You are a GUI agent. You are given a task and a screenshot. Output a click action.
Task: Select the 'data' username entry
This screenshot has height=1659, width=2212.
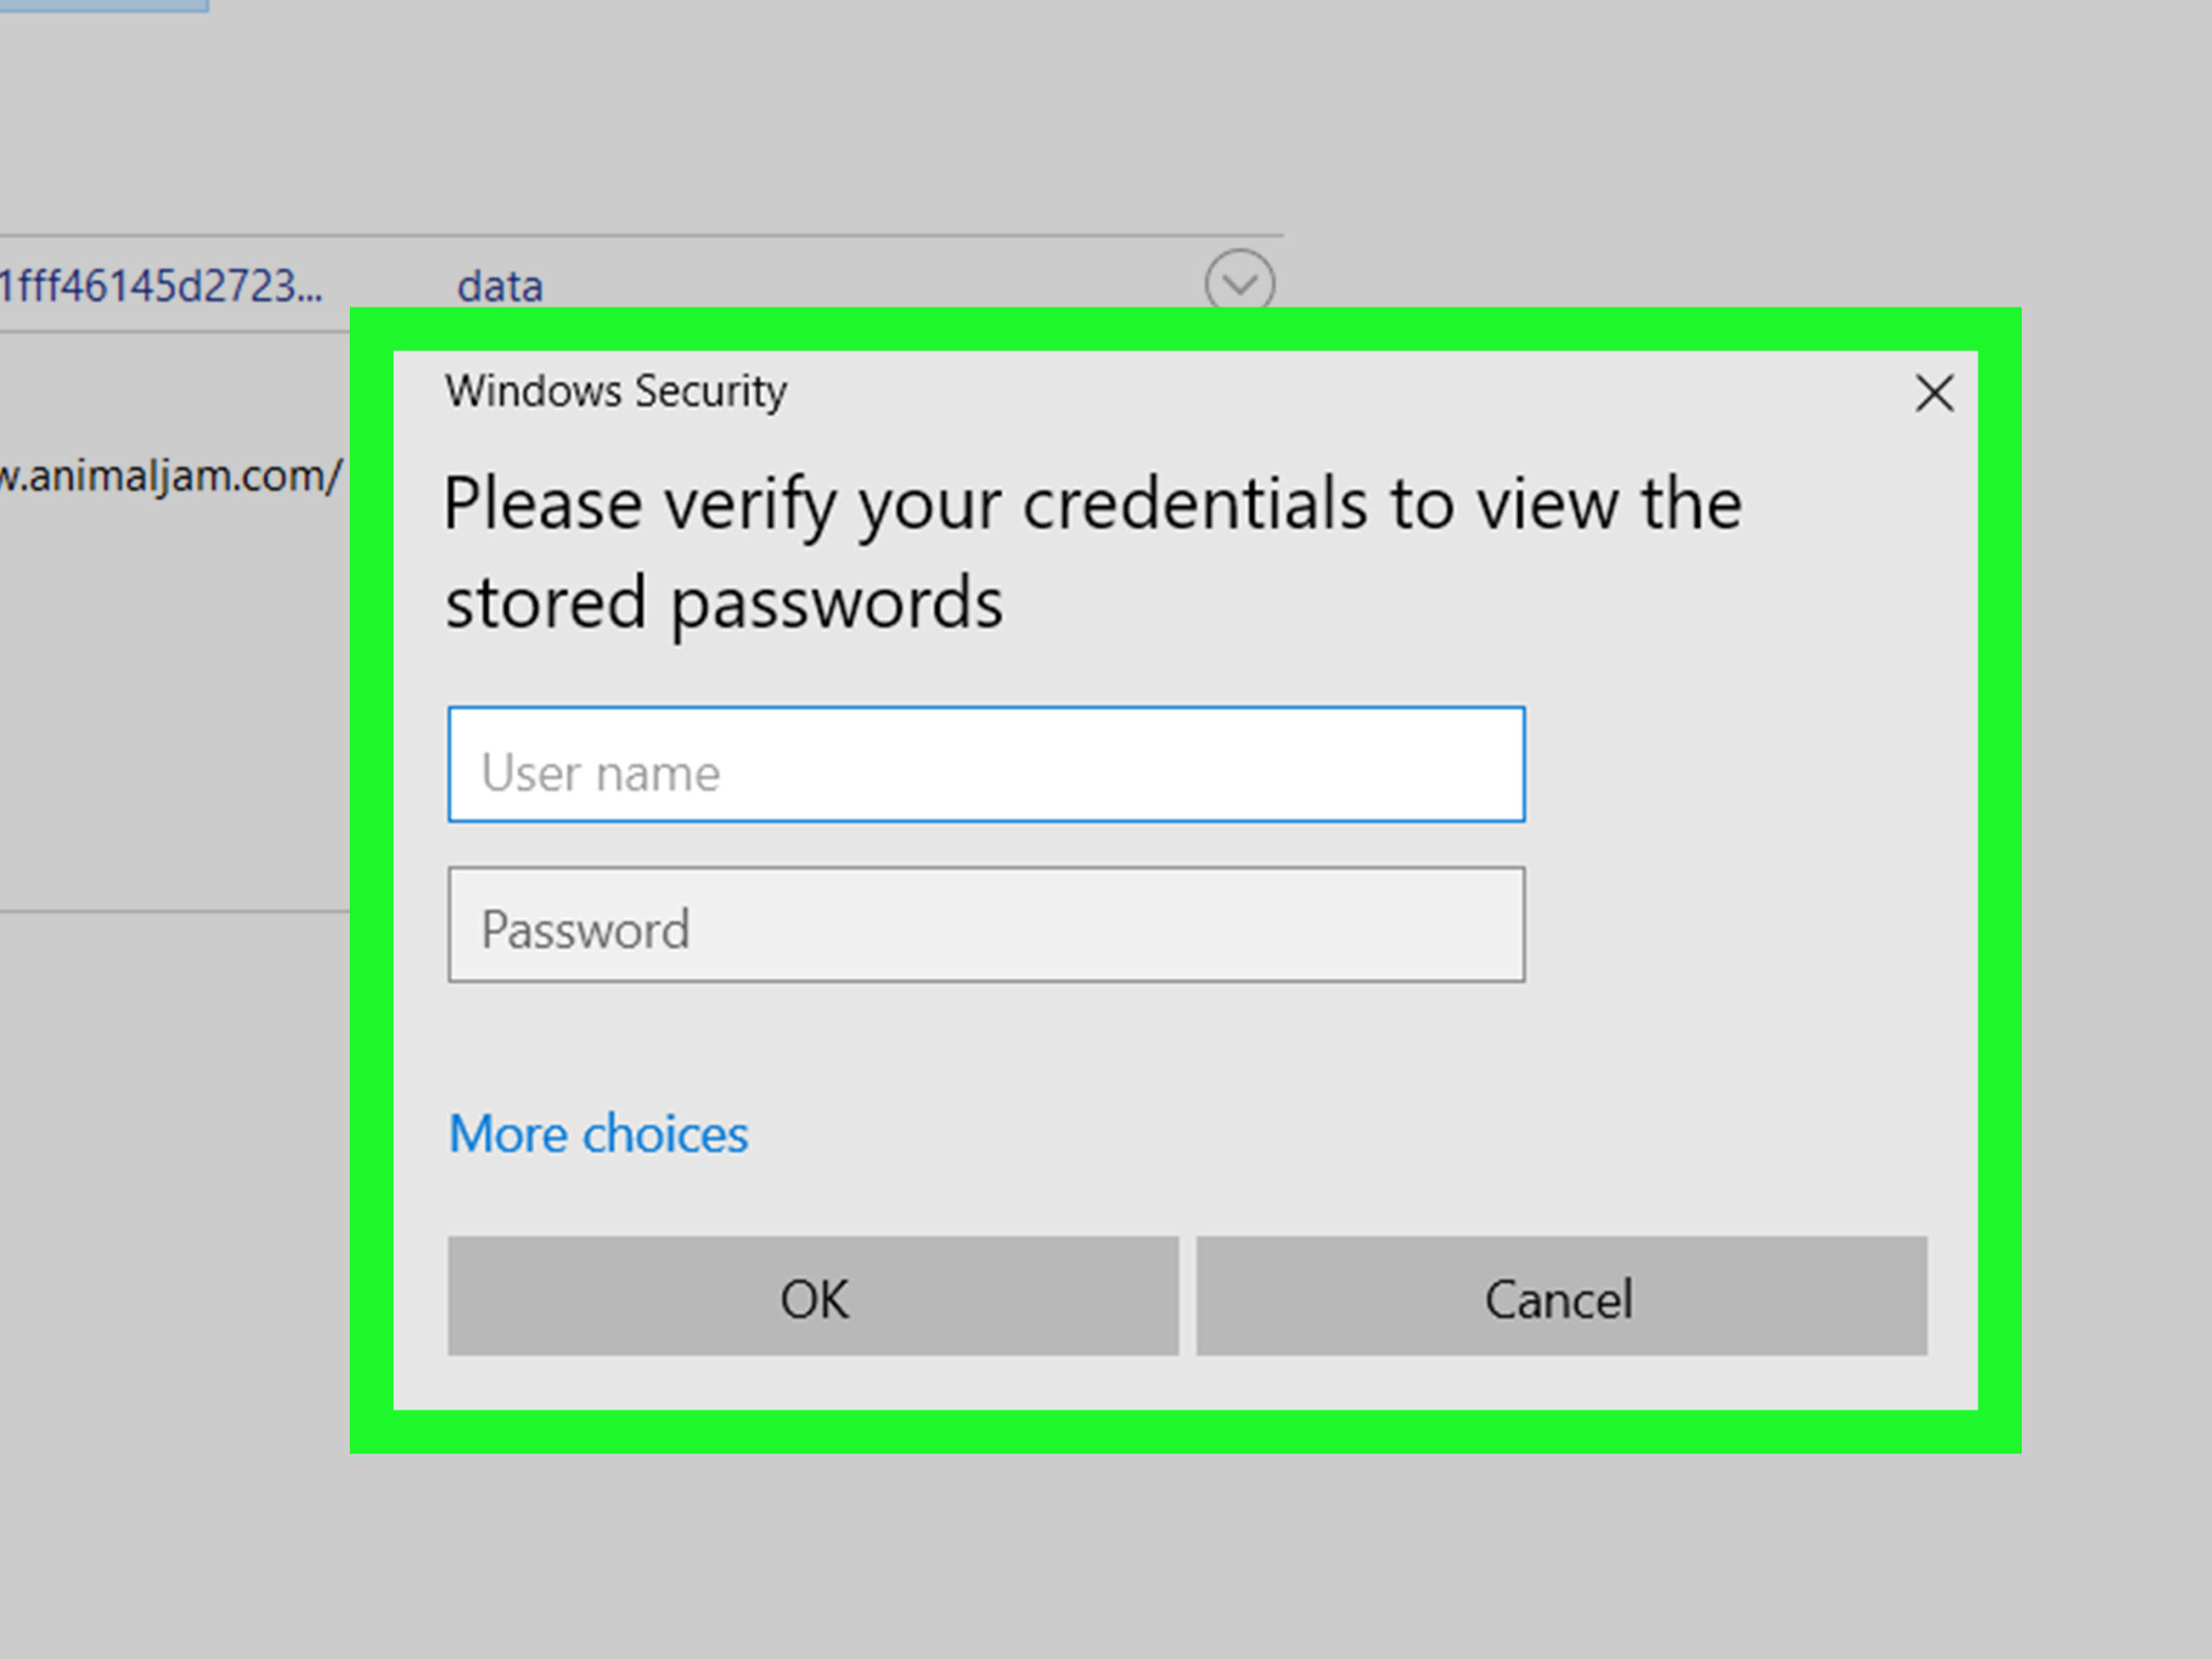coord(500,287)
